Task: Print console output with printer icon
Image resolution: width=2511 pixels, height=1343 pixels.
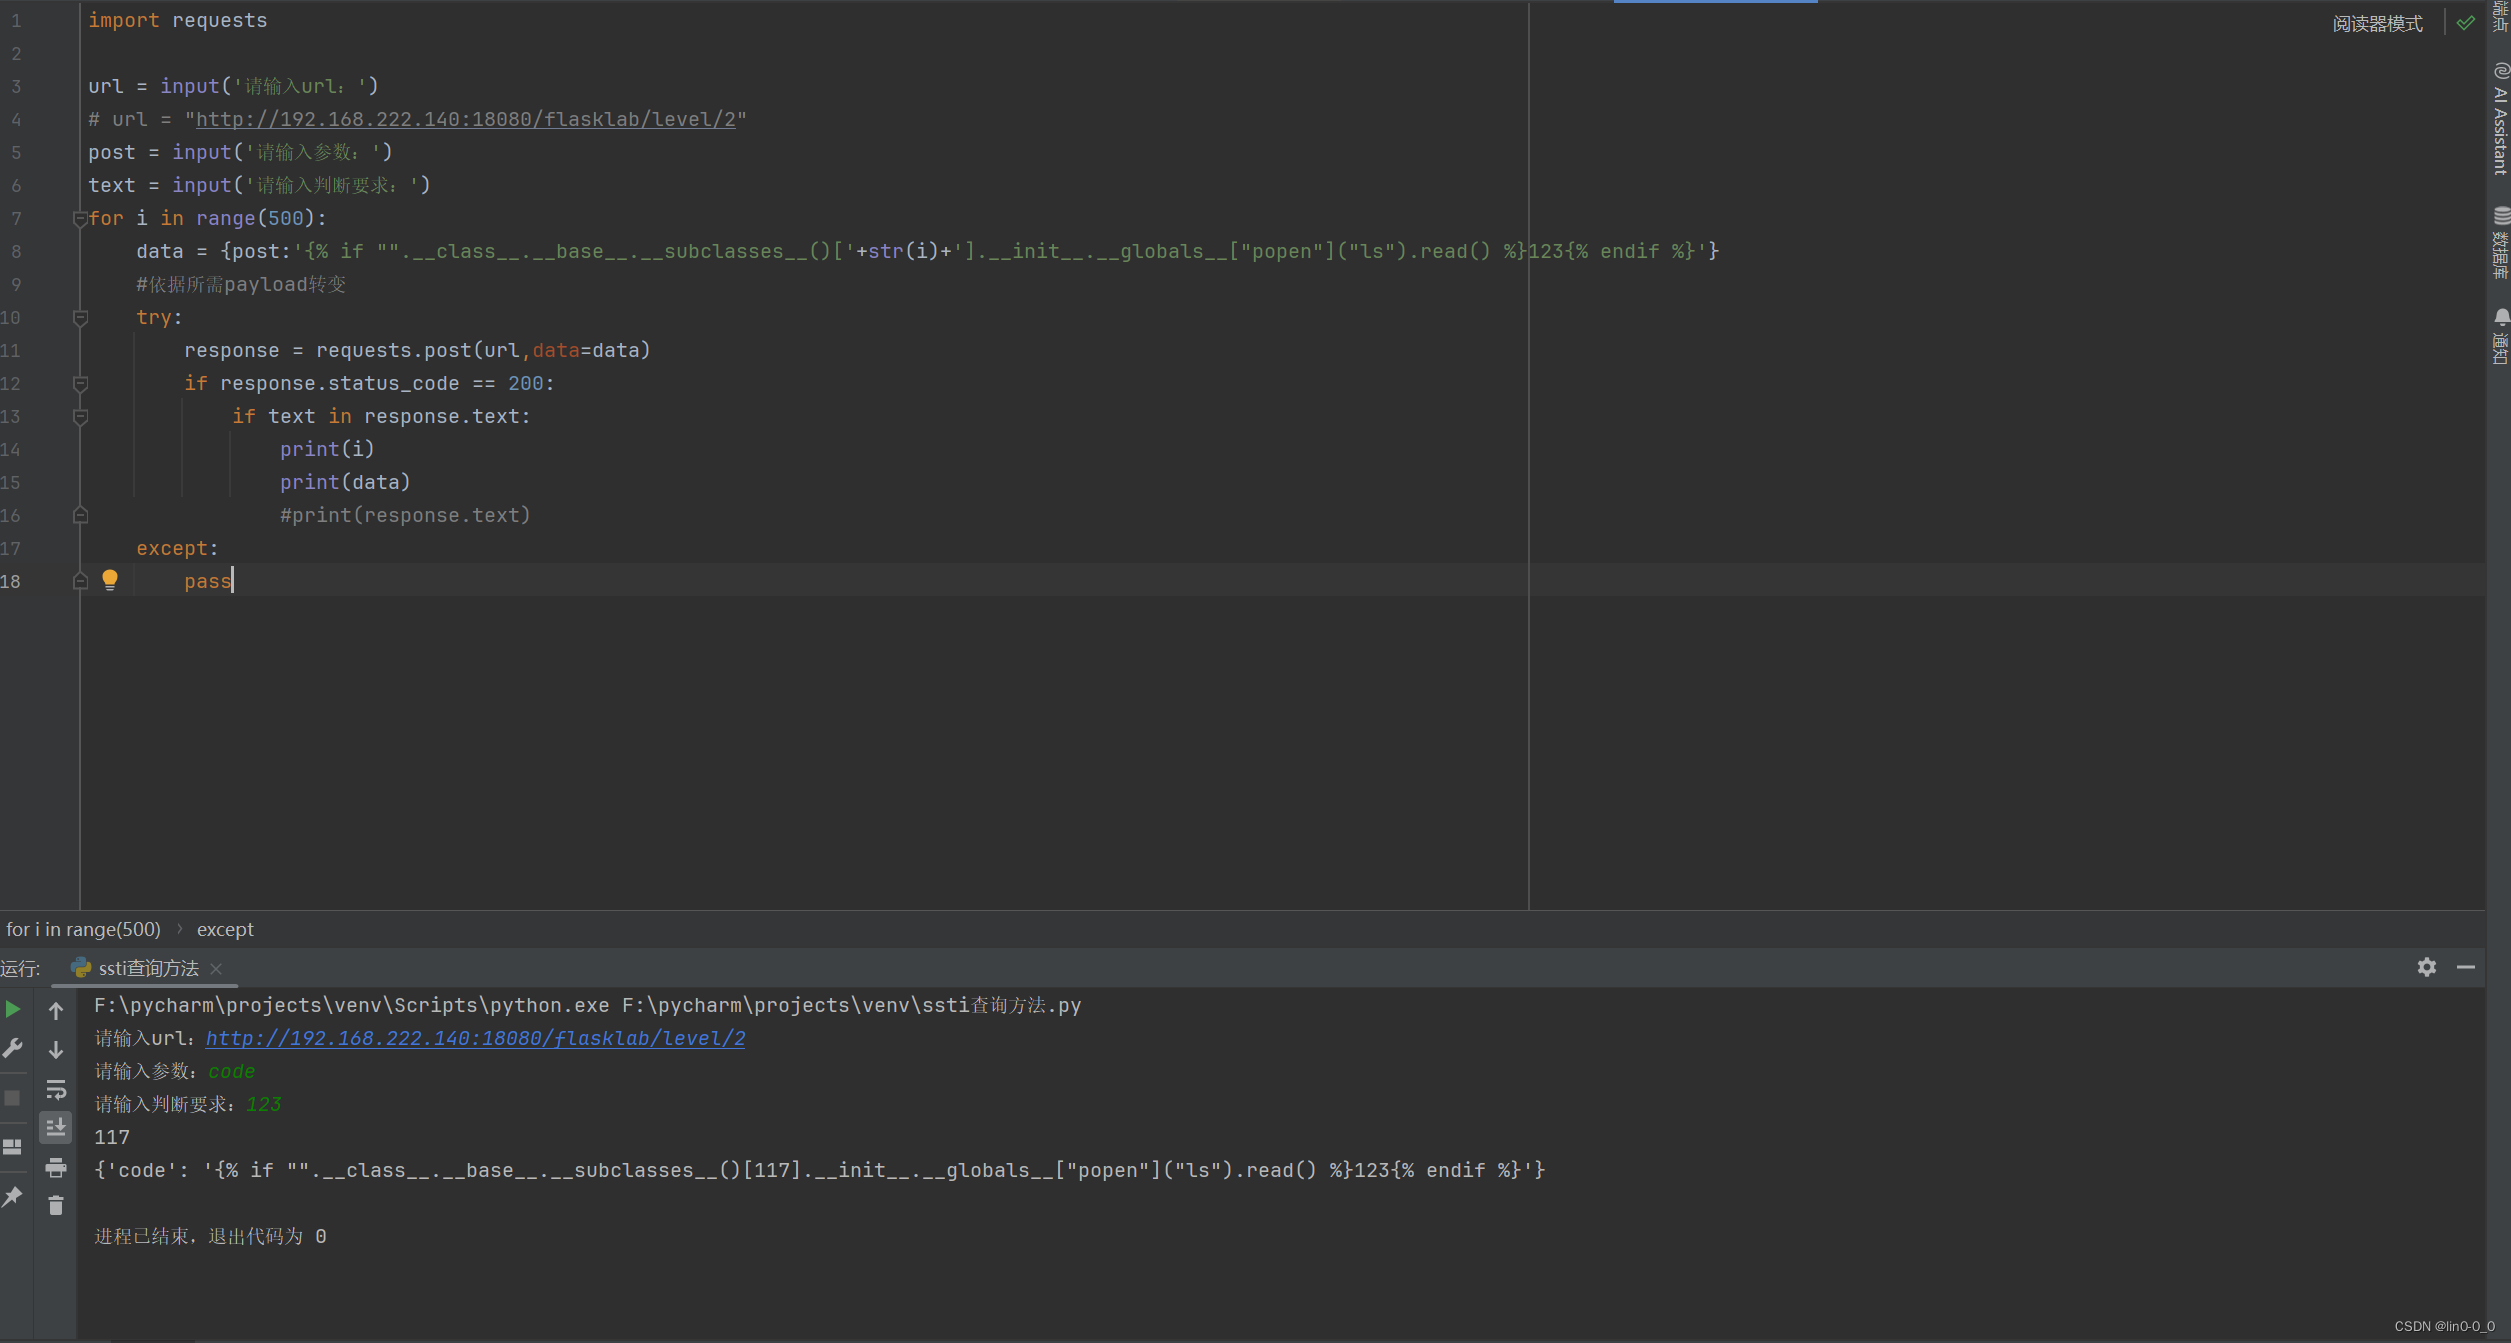Action: 56,1167
